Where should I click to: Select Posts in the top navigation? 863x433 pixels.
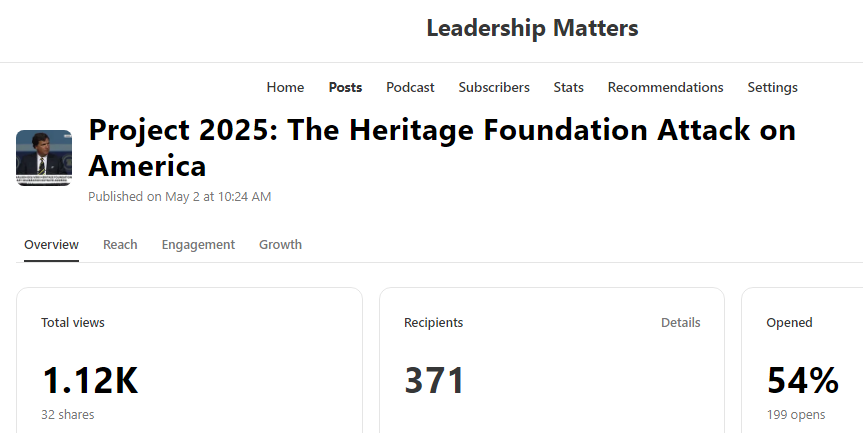point(345,87)
